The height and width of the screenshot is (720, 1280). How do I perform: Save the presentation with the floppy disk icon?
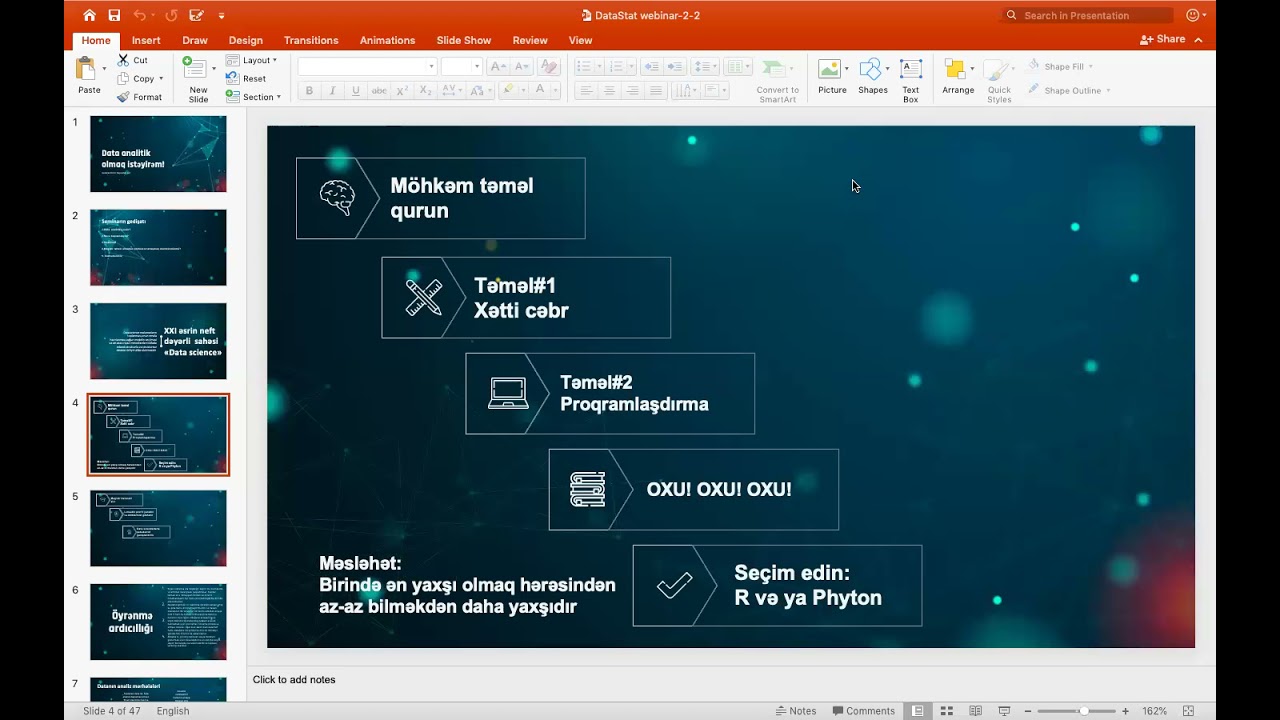click(x=114, y=15)
